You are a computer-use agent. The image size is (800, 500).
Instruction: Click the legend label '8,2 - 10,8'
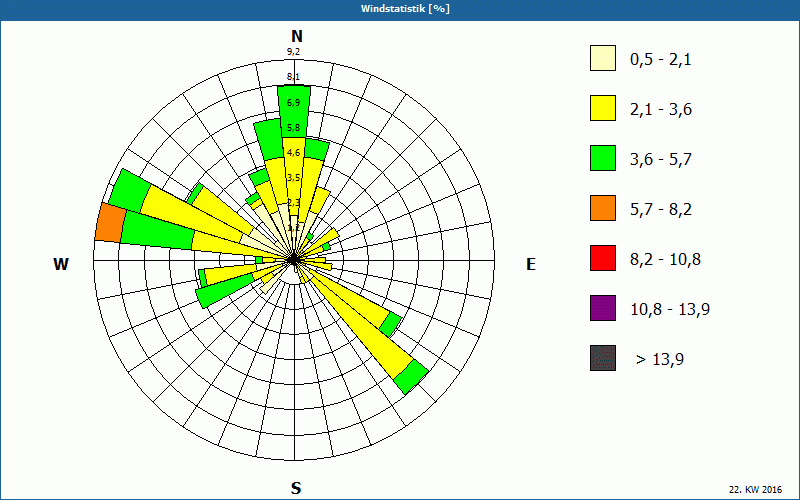point(665,260)
